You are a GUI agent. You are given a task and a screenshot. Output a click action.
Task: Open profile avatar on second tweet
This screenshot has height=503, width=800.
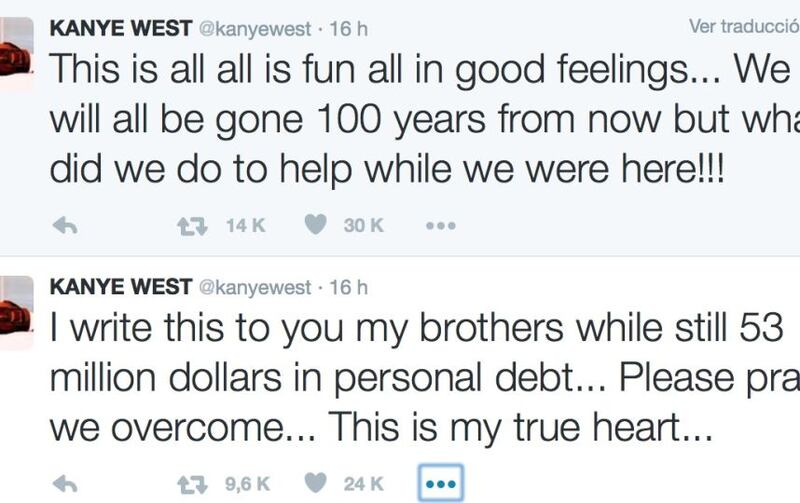click(x=17, y=312)
